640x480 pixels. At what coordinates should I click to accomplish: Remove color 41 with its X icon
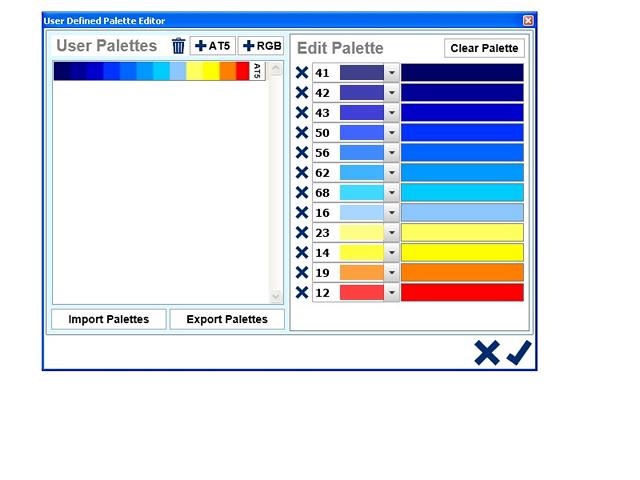tap(302, 72)
